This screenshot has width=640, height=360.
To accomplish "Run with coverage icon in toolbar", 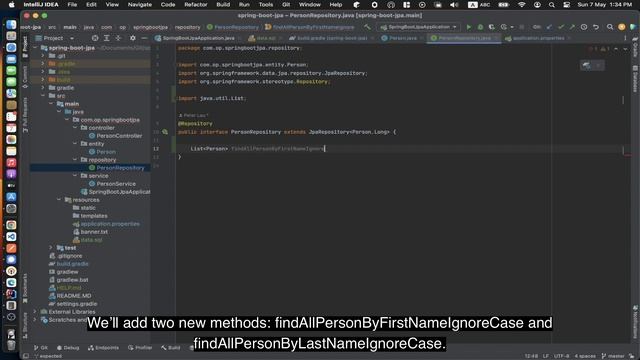I will pyautogui.click(x=492, y=27).
